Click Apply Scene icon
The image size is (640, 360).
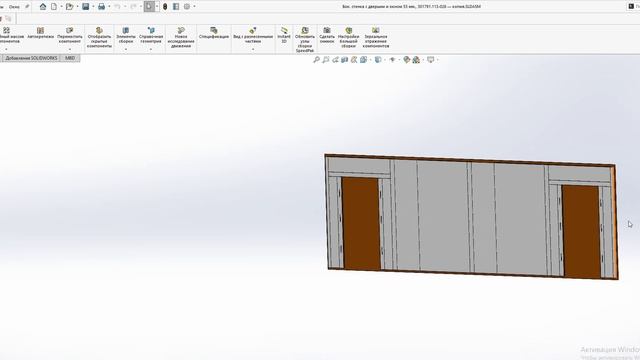click(x=416, y=60)
